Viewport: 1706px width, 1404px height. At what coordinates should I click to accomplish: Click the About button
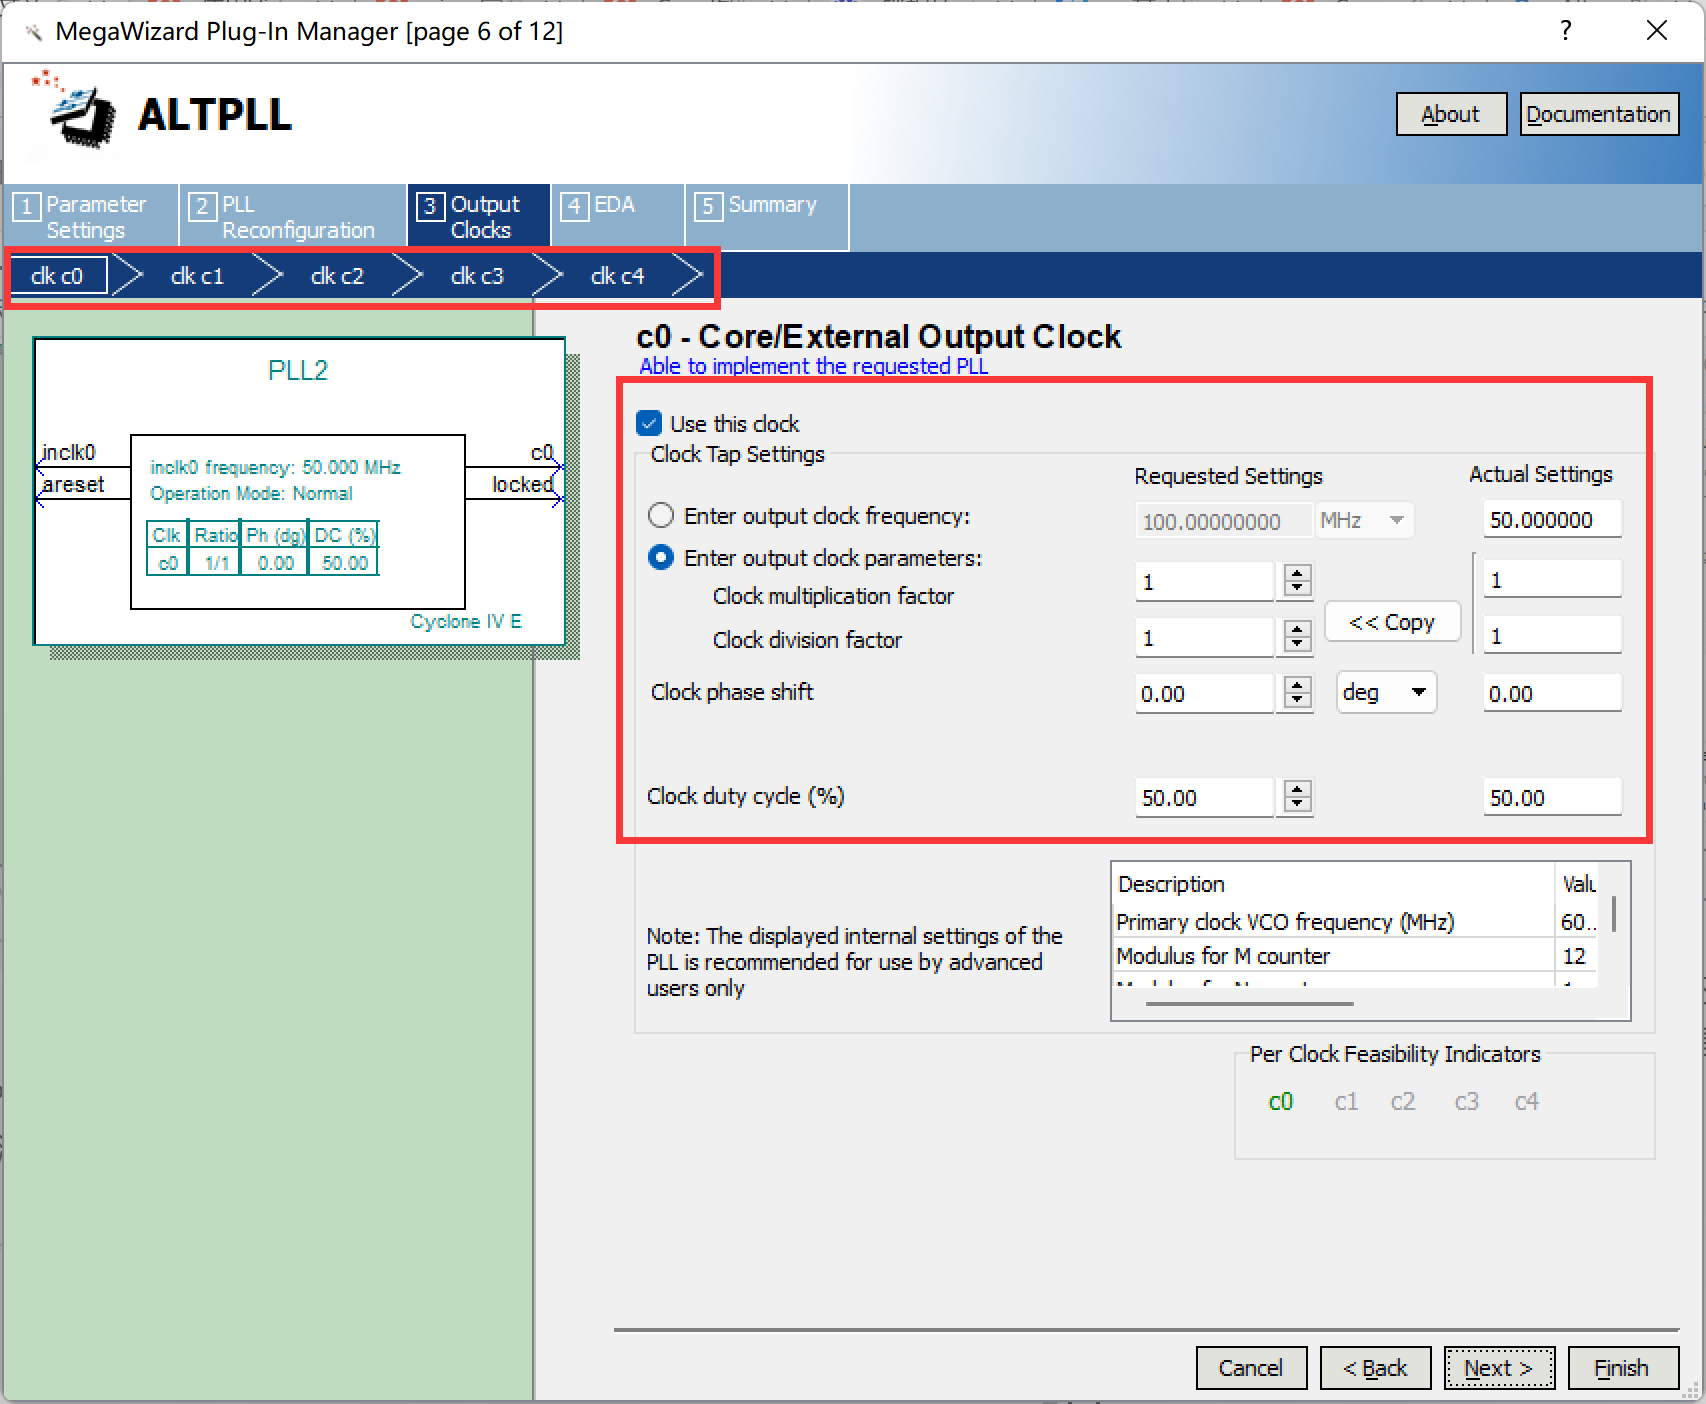pyautogui.click(x=1451, y=114)
